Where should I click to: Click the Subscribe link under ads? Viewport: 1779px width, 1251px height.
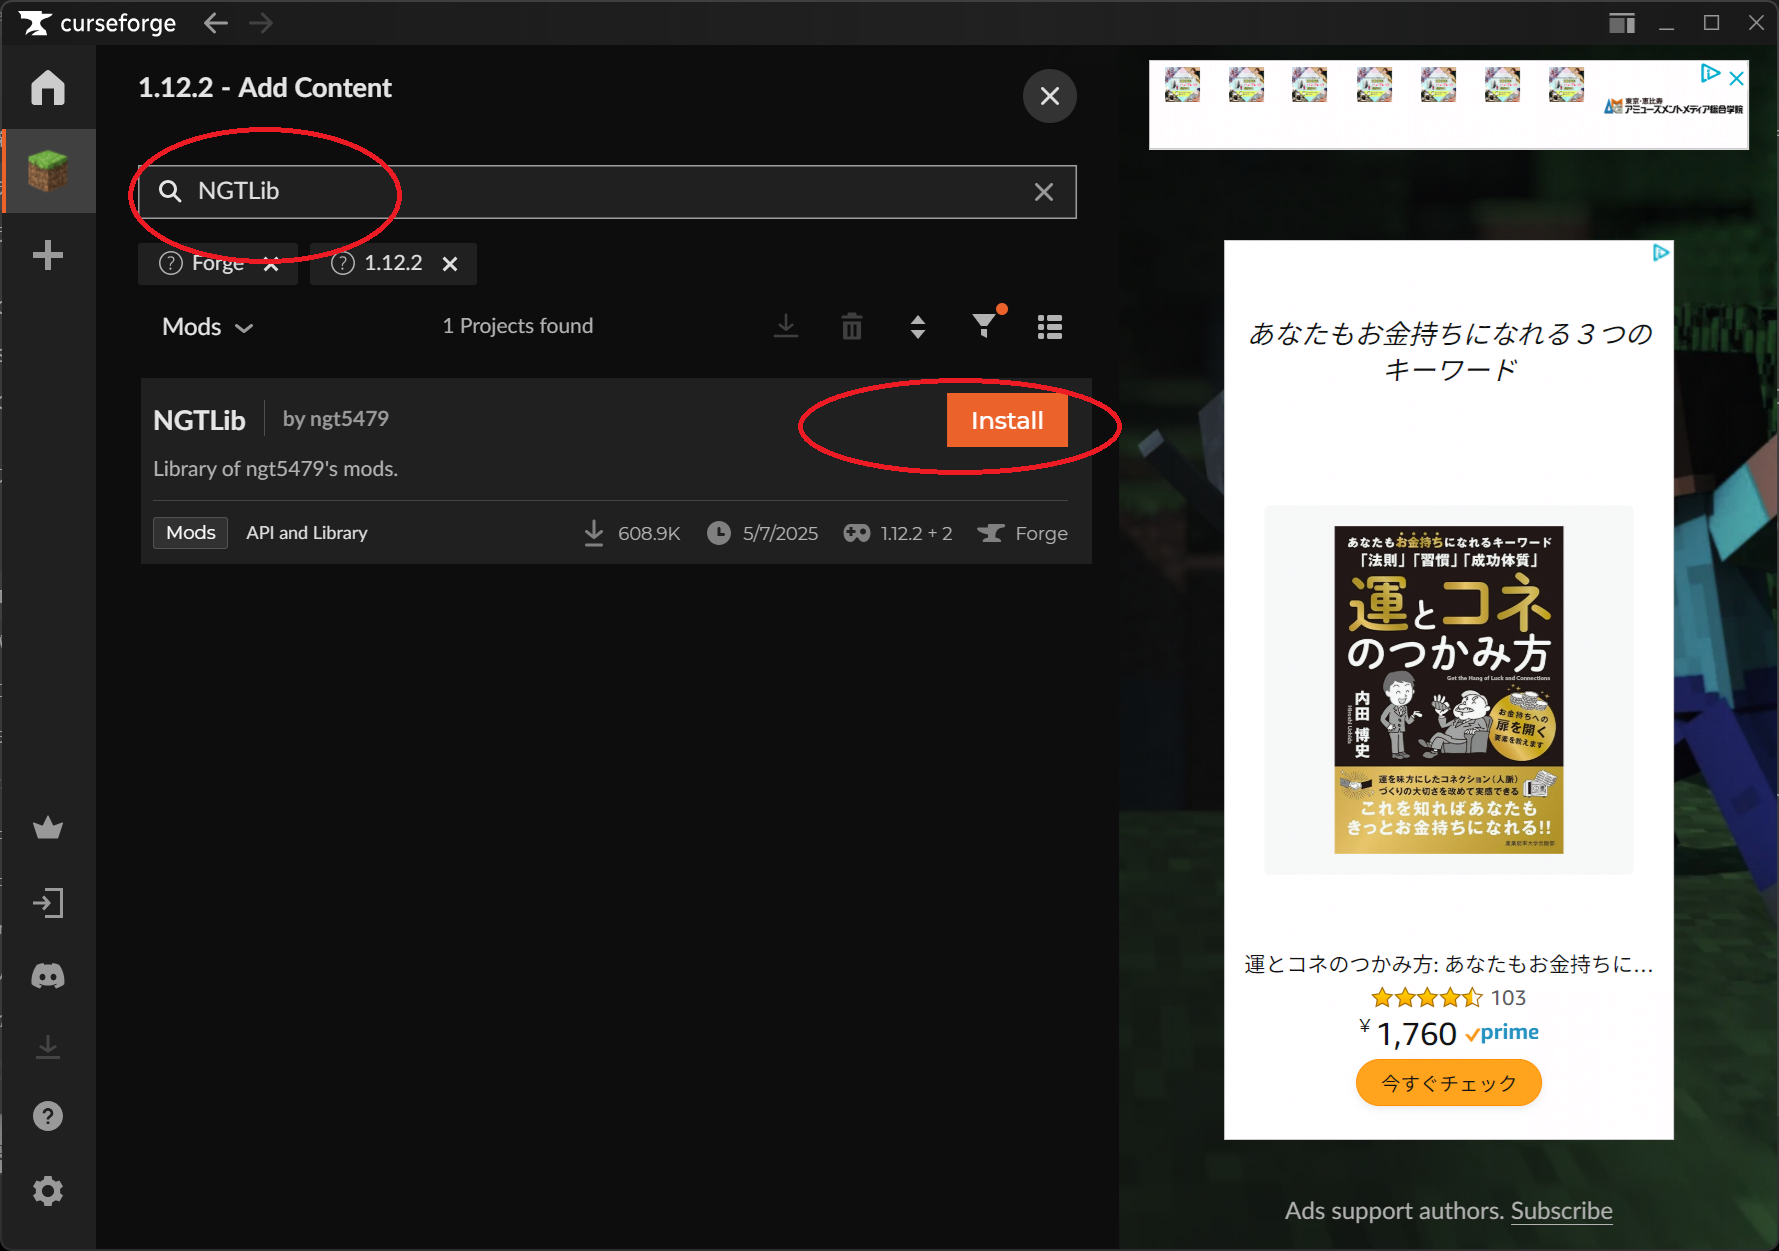point(1561,1211)
